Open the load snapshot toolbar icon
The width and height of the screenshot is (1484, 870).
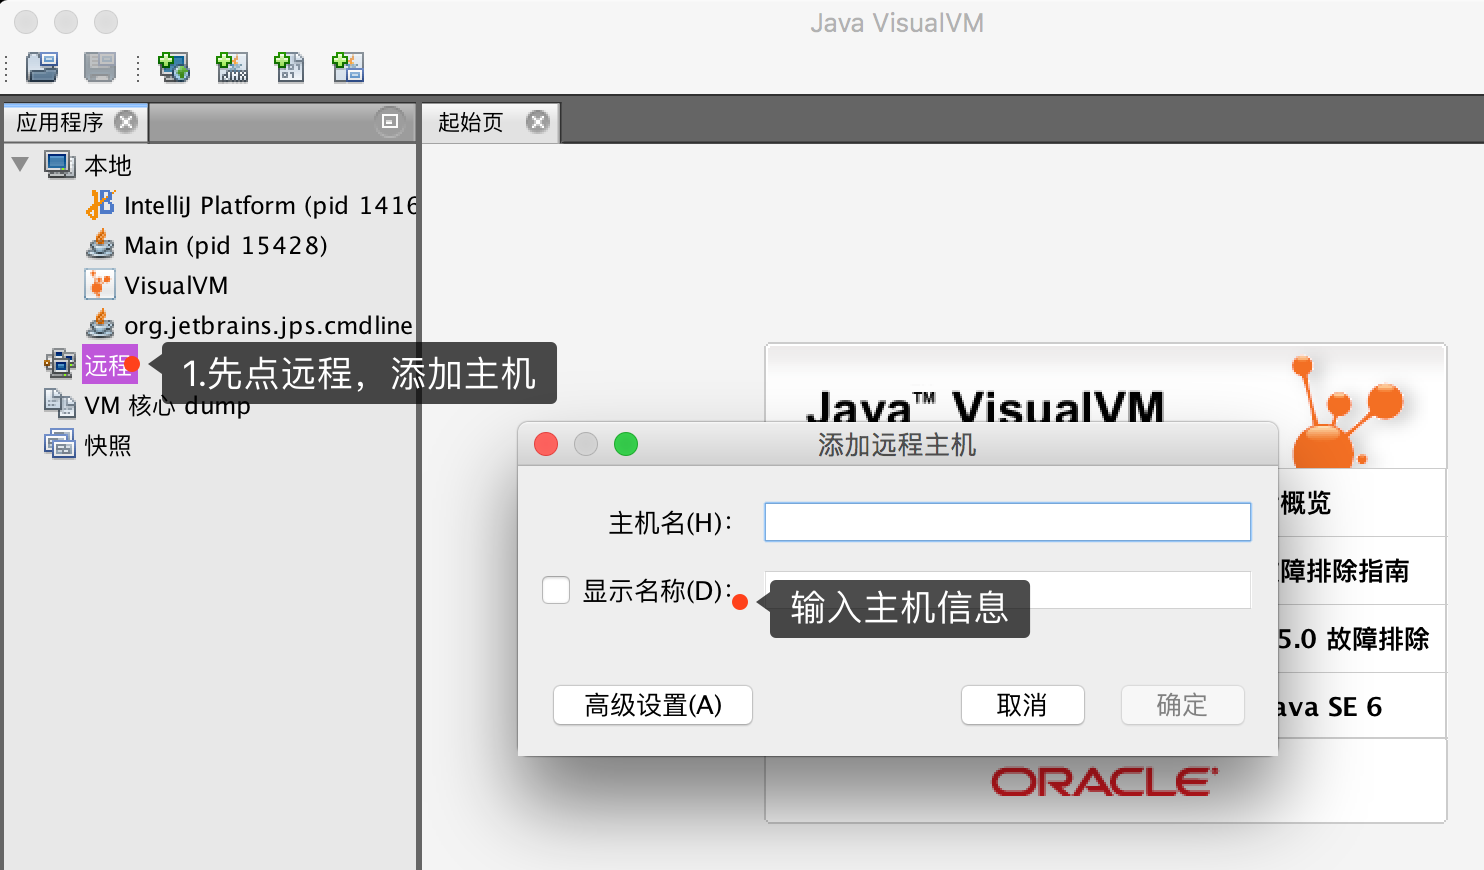pos(40,67)
